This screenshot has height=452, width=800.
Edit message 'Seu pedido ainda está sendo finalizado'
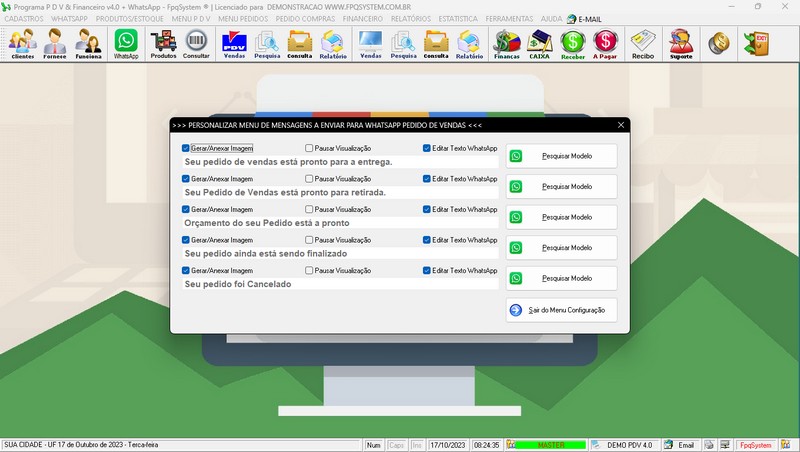coord(340,254)
